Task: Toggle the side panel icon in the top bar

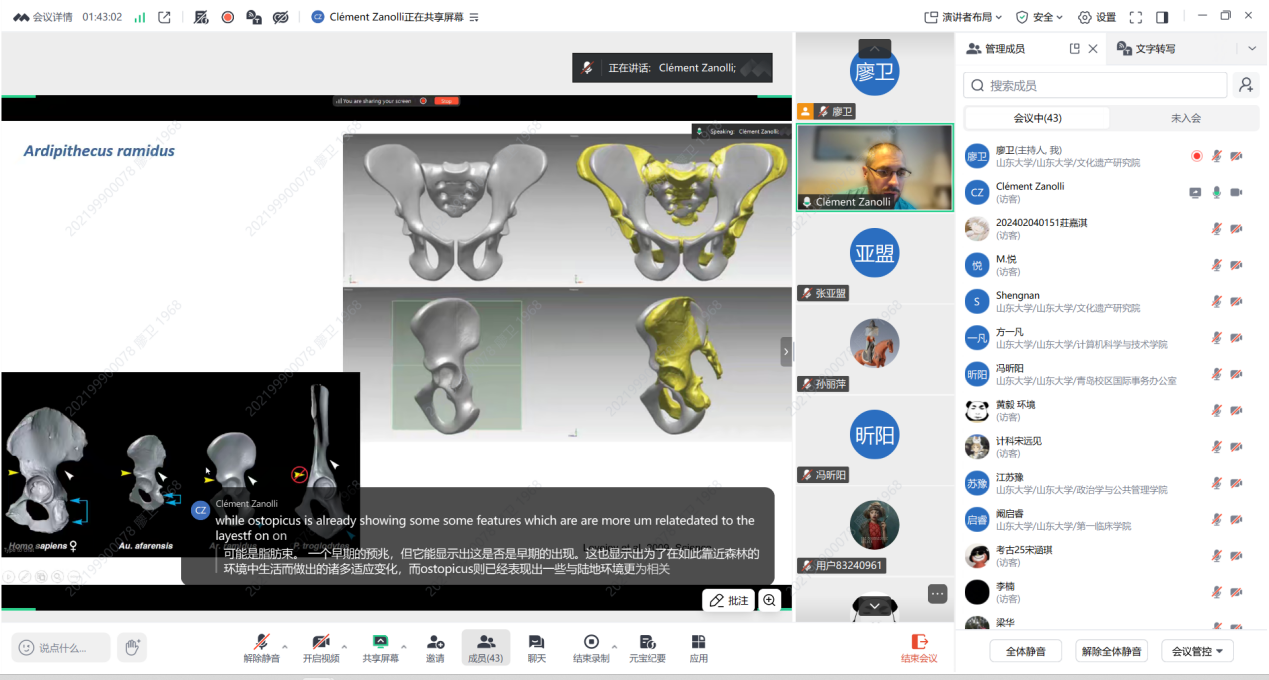Action: [1162, 17]
